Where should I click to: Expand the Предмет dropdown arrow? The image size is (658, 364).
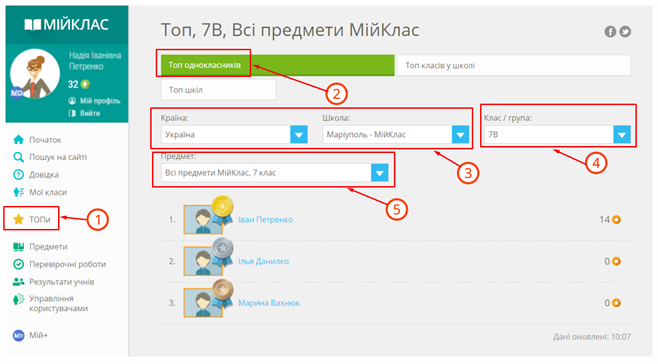click(380, 173)
